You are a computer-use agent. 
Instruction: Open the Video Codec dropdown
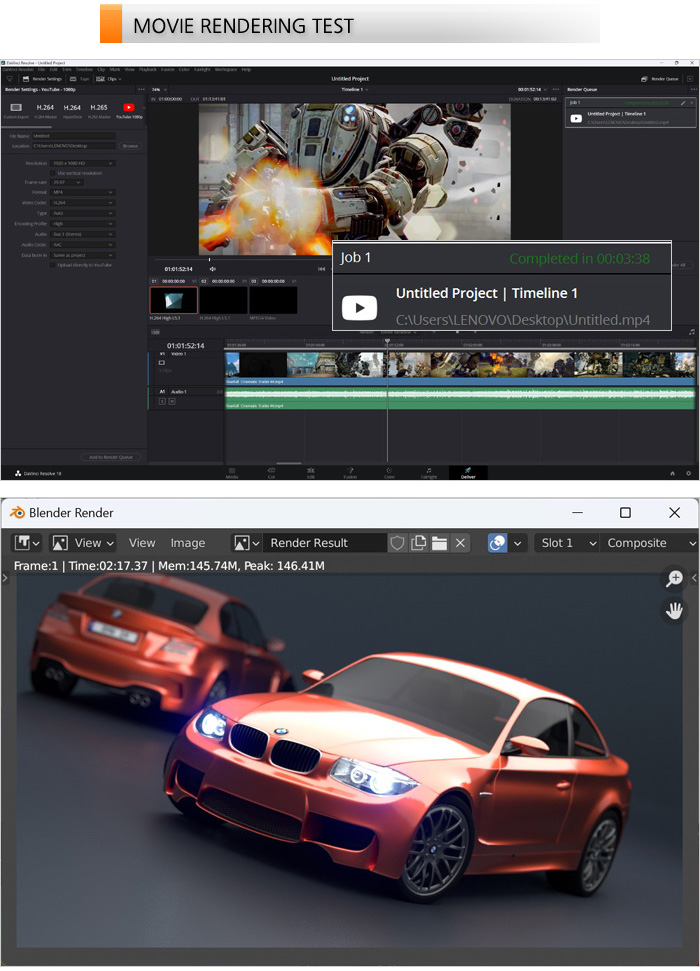[x=83, y=202]
